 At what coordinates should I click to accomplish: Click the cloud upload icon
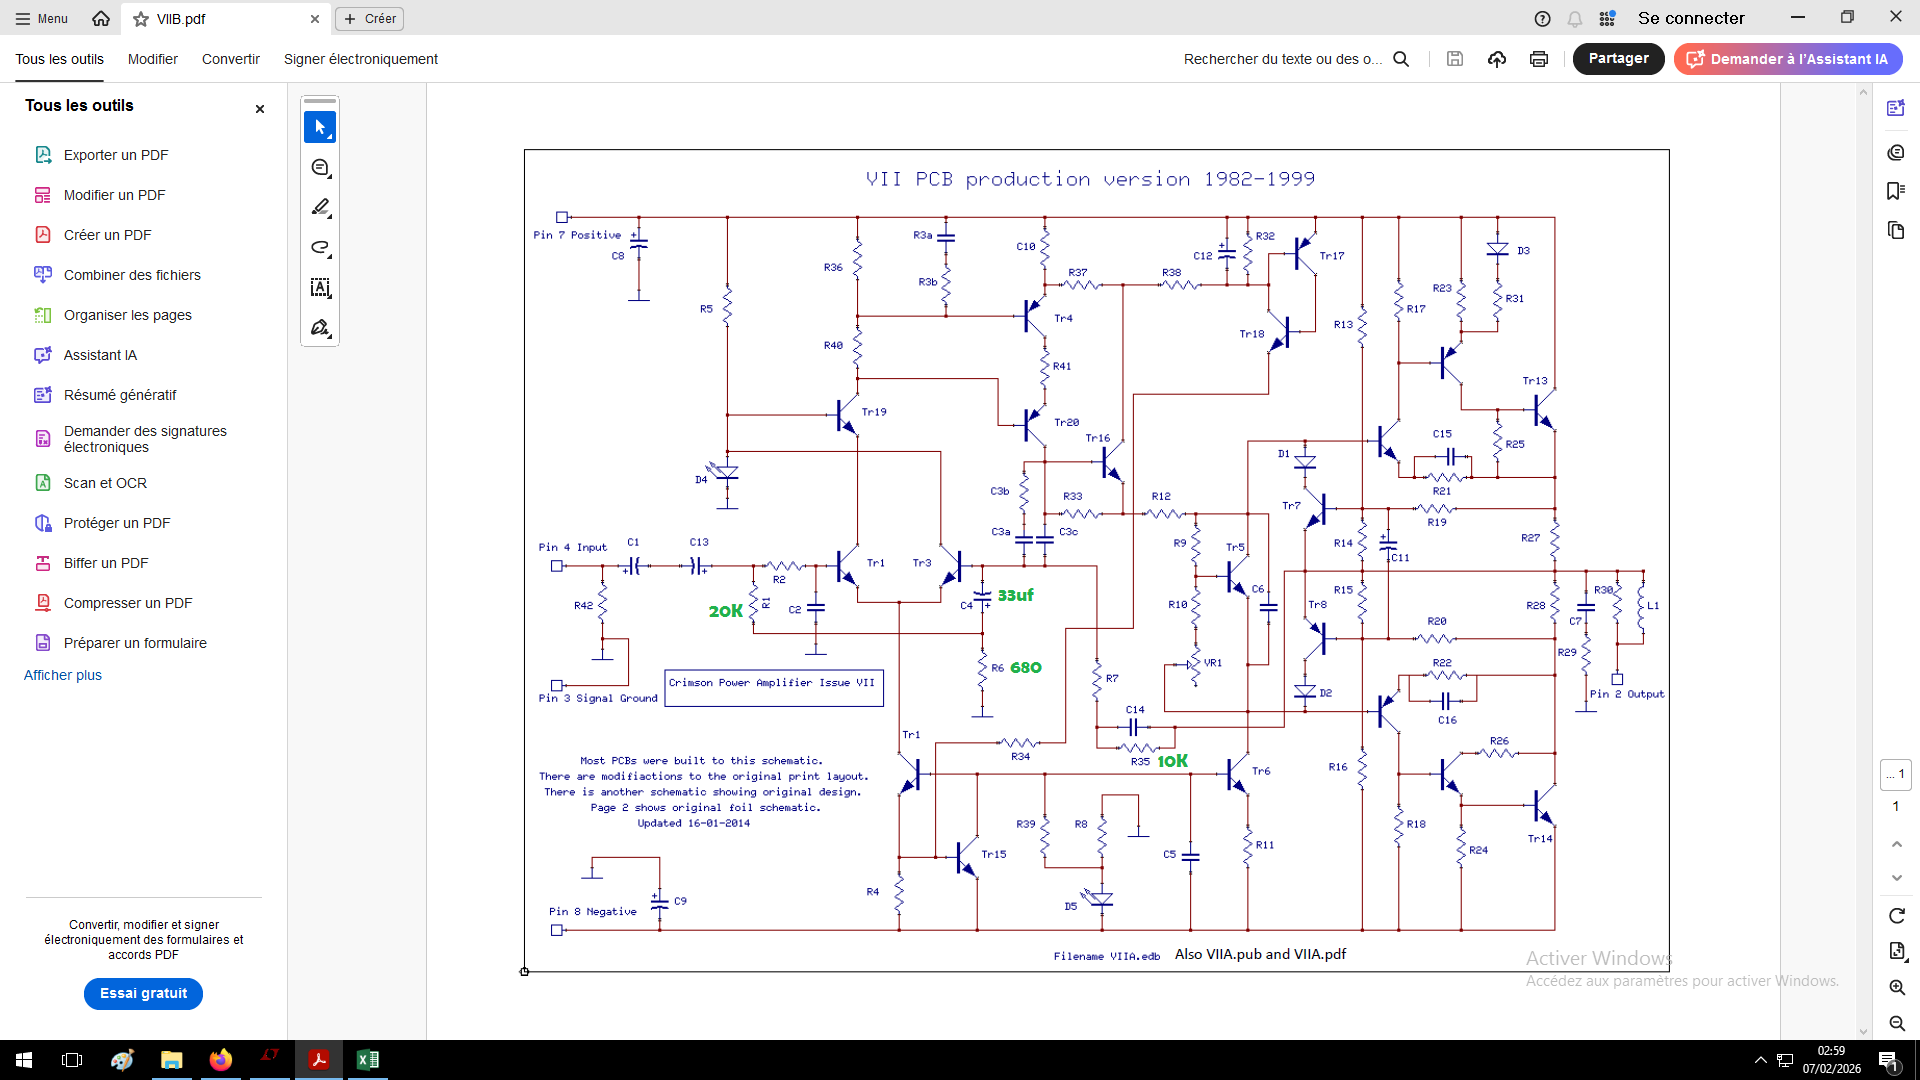point(1497,59)
